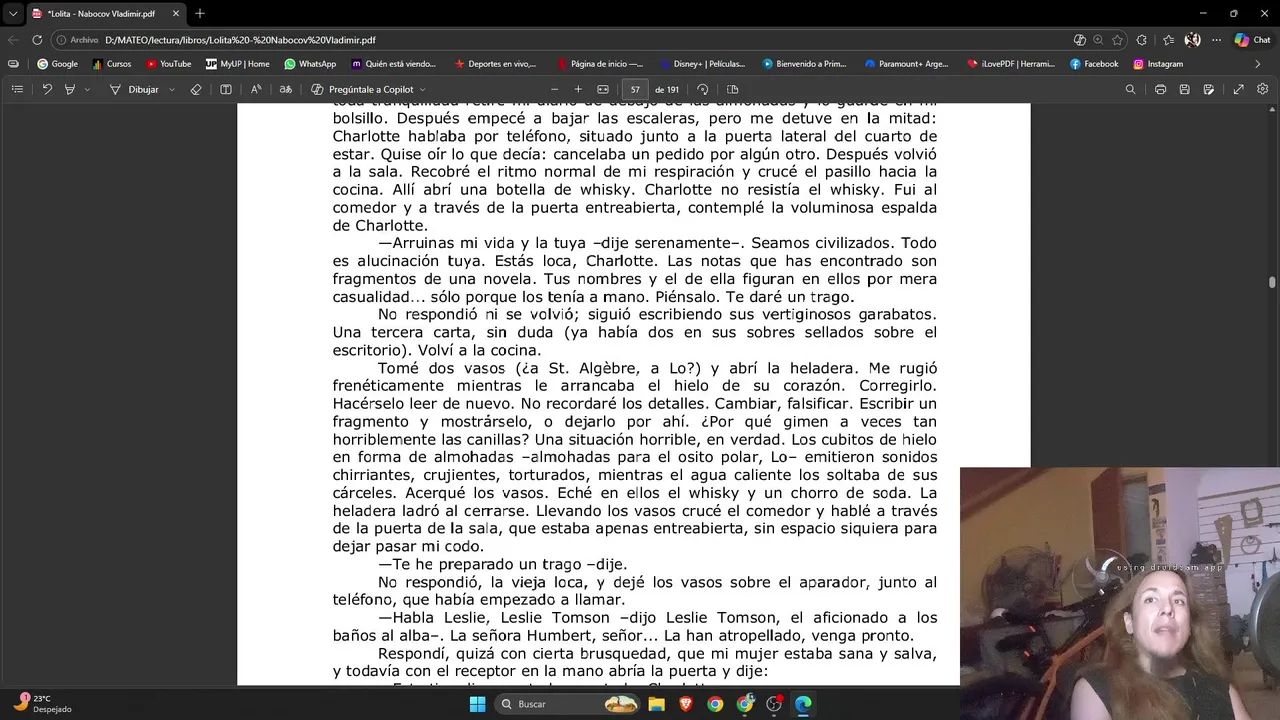Viewport: 1280px width, 720px height.
Task: Toggle fit to width view
Action: [603, 89]
